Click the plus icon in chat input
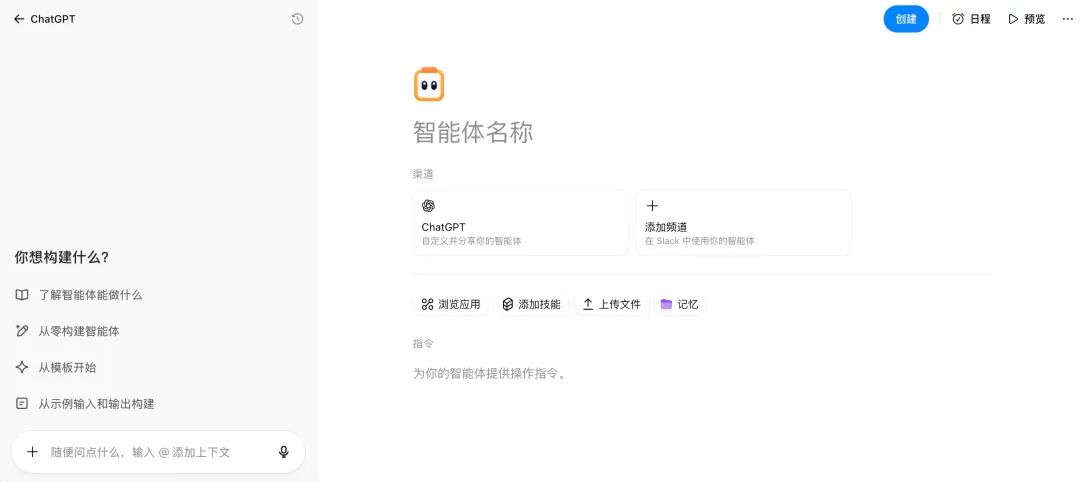The image size is (1080, 482). coord(32,452)
